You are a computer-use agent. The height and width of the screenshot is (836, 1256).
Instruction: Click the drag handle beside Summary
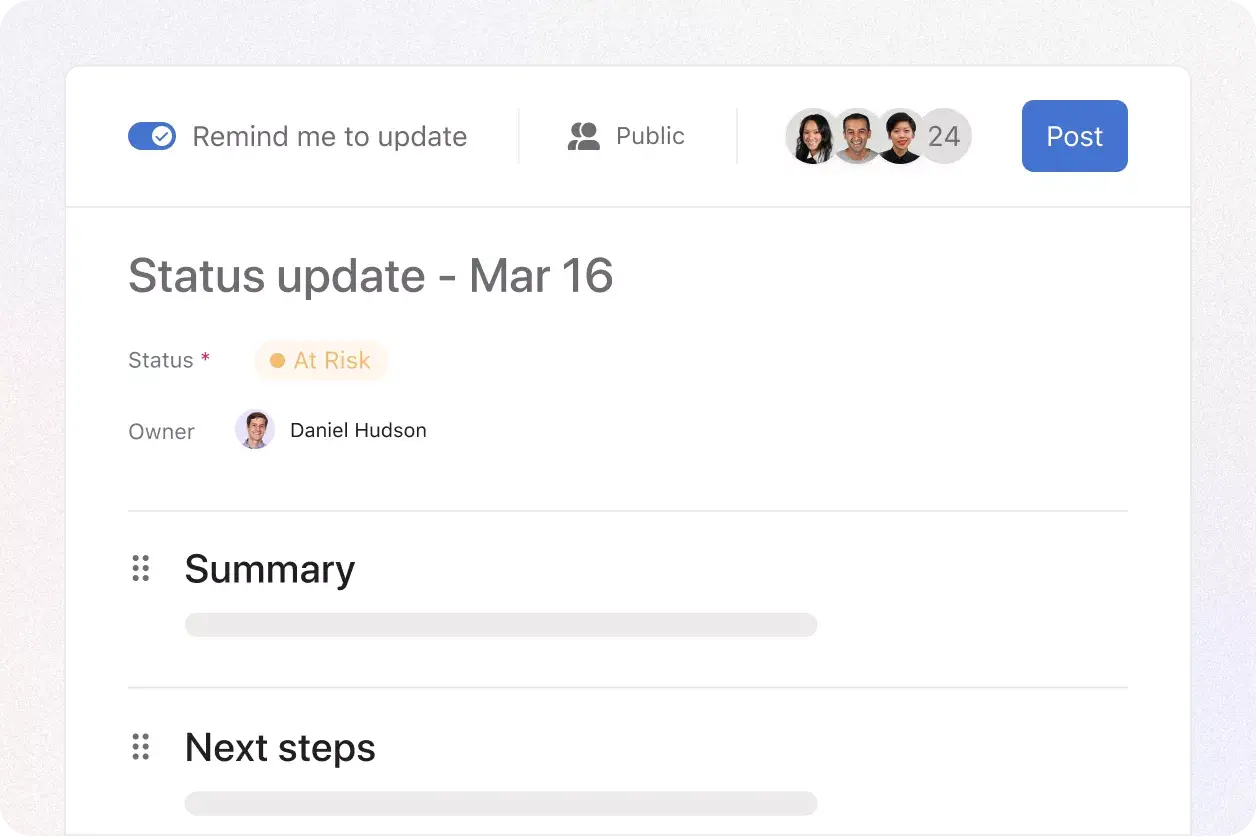click(140, 568)
